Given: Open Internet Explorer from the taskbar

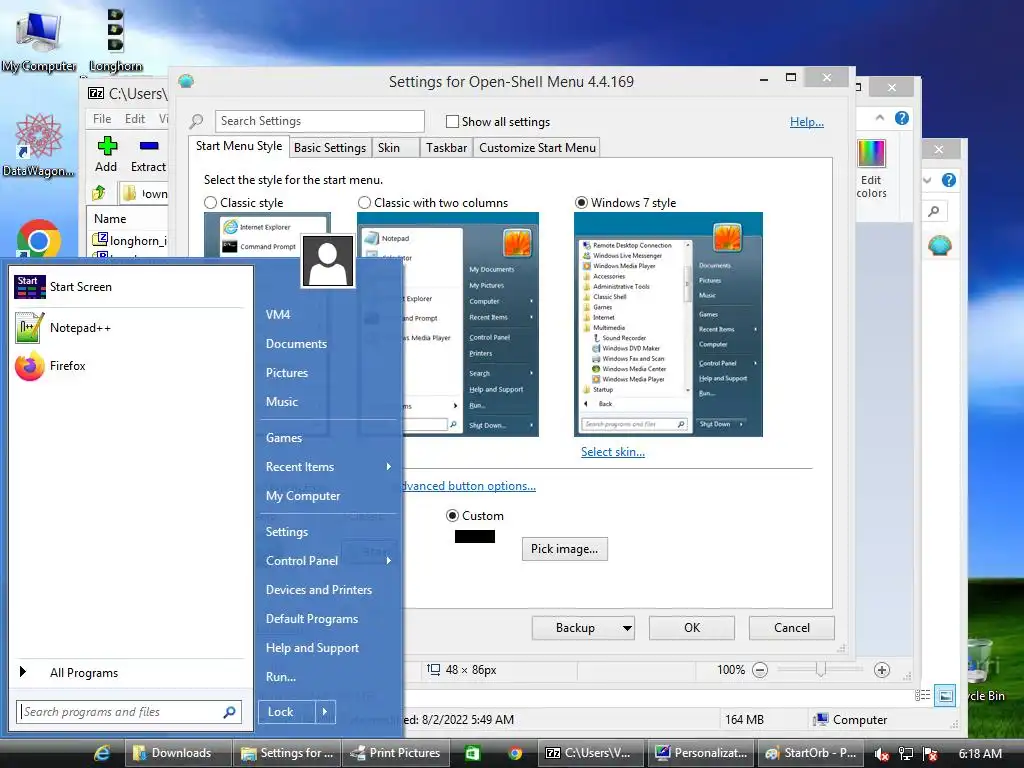Looking at the screenshot, I should pos(102,753).
